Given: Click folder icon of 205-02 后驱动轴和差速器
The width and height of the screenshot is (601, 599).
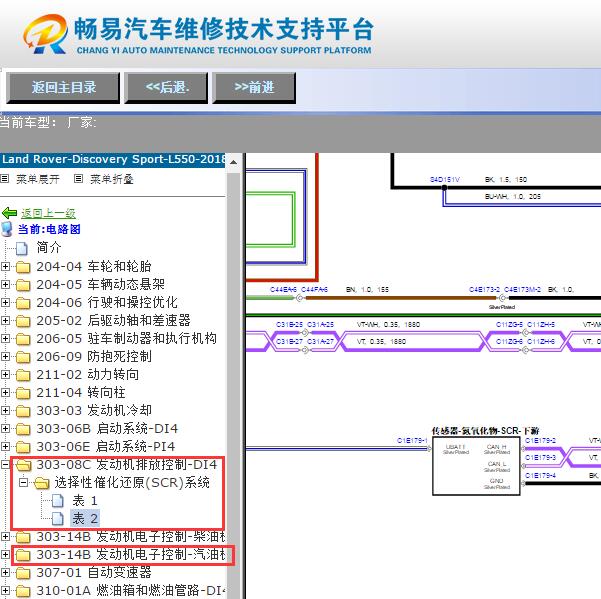Looking at the screenshot, I should (x=23, y=321).
